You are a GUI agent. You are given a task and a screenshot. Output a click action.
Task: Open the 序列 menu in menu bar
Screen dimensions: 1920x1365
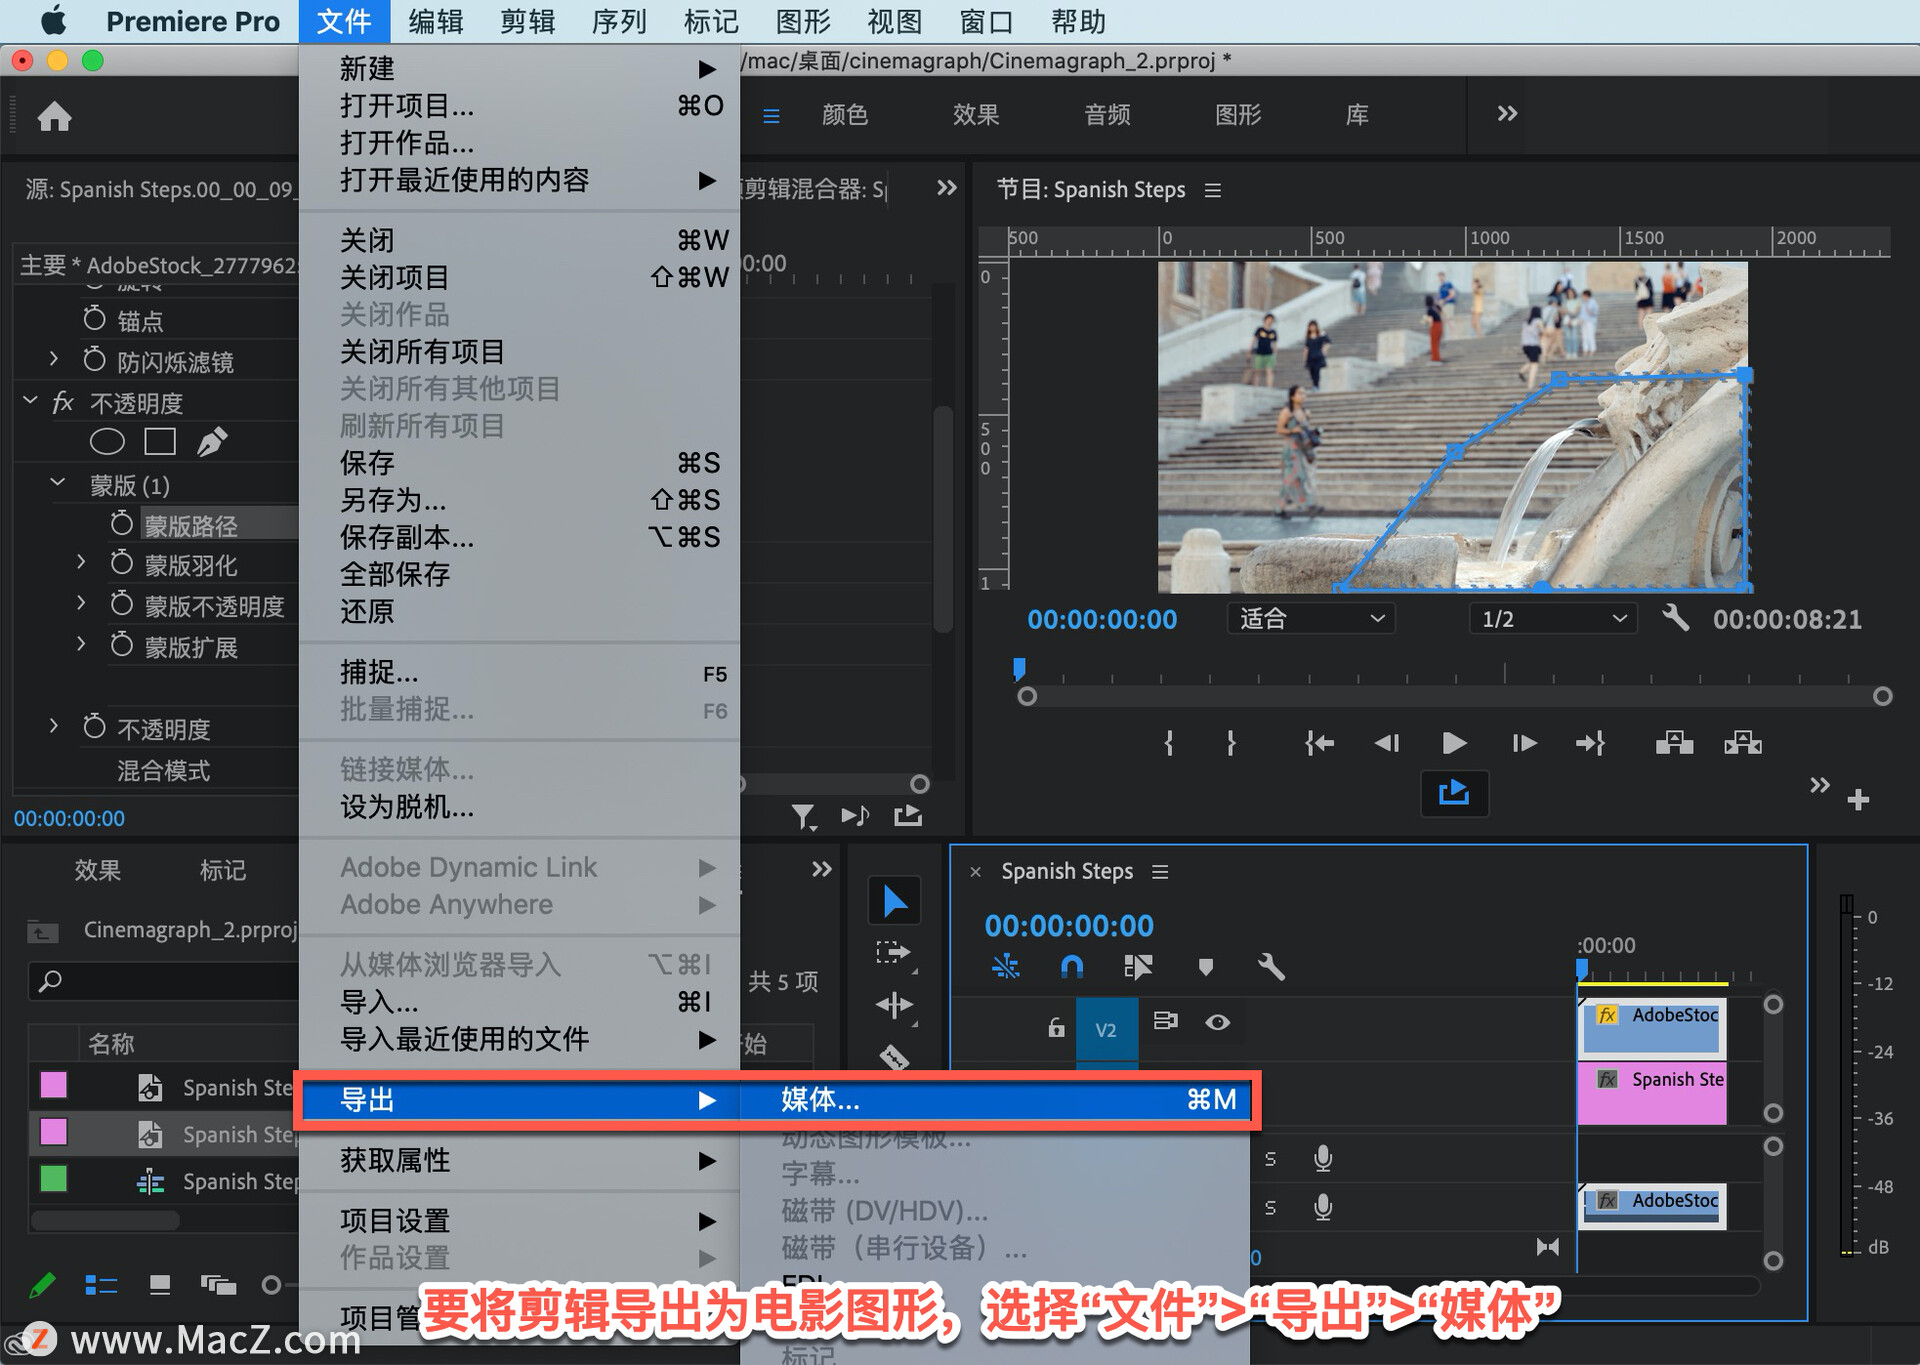pos(619,21)
